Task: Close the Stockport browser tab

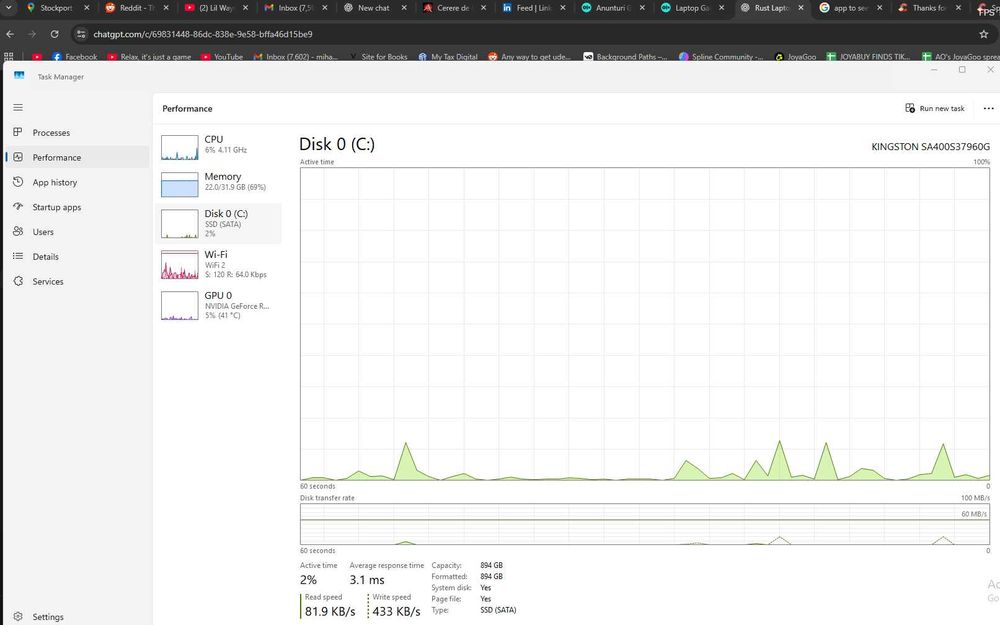Action: 87,8
